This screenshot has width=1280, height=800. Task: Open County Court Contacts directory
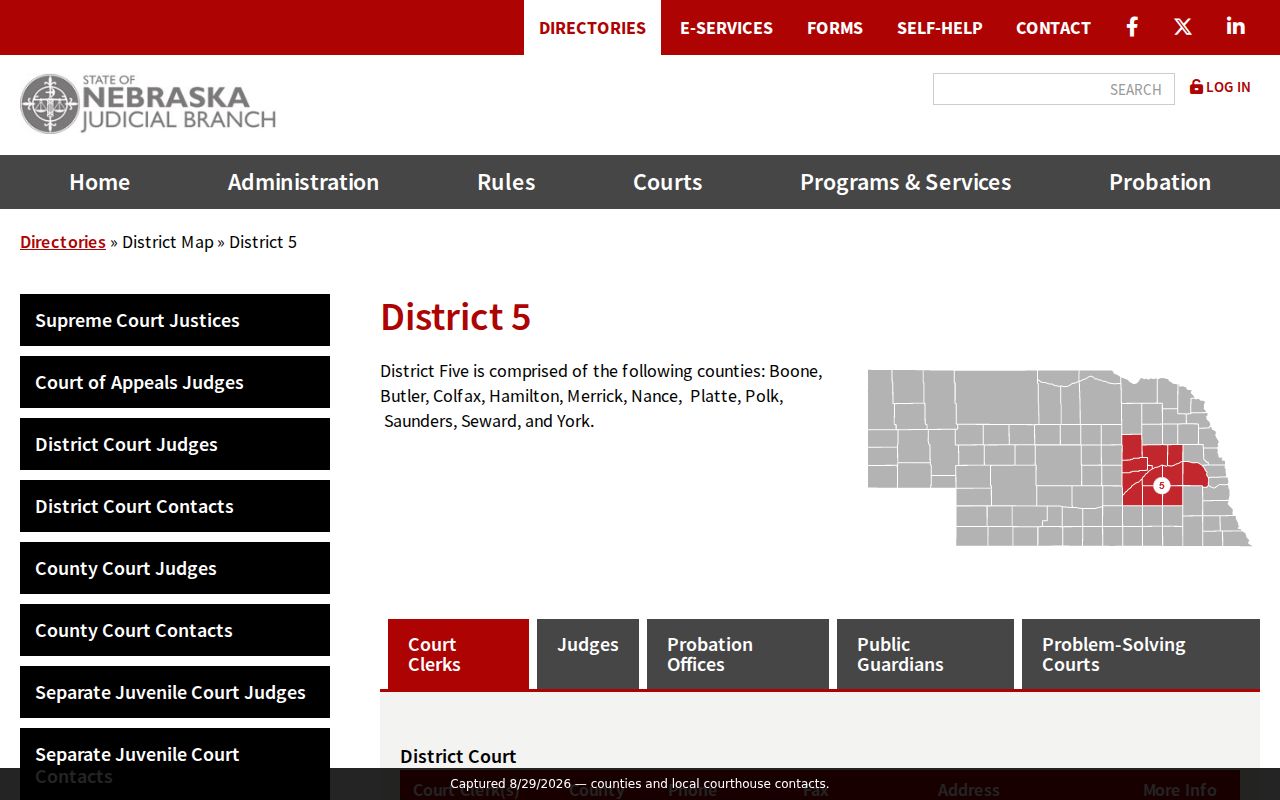[x=175, y=630]
